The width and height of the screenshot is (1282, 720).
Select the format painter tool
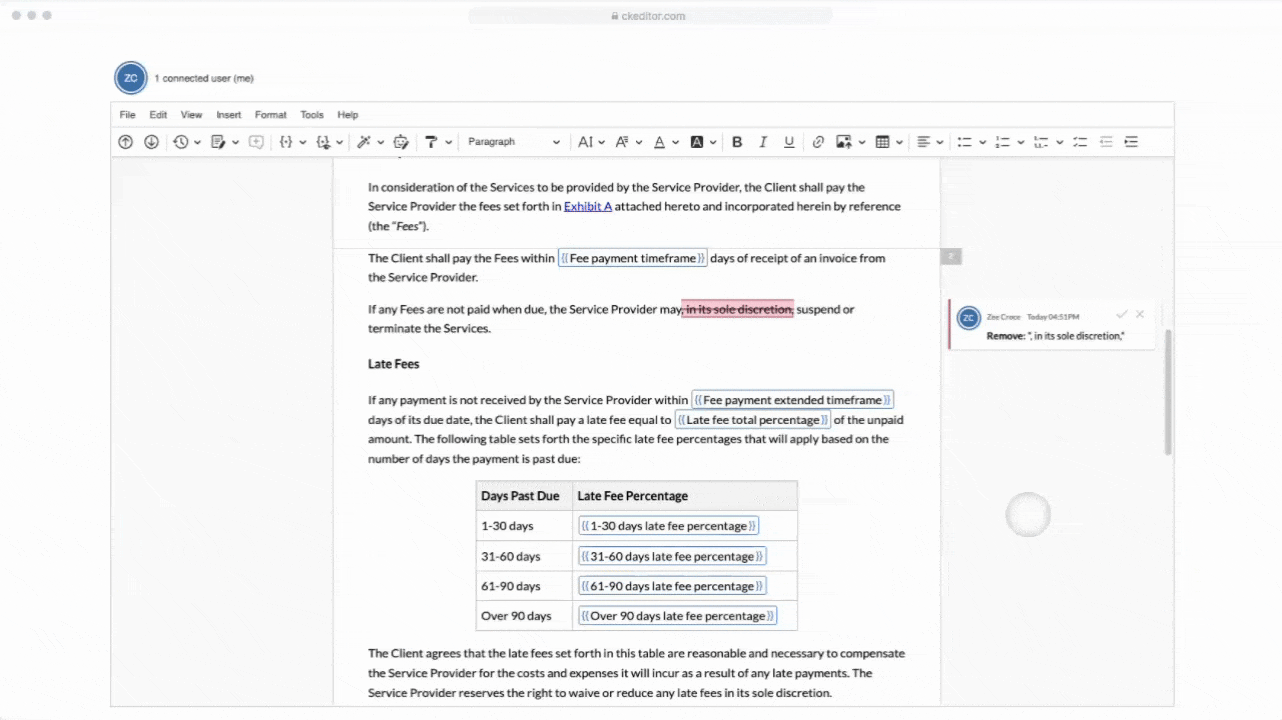pos(431,142)
